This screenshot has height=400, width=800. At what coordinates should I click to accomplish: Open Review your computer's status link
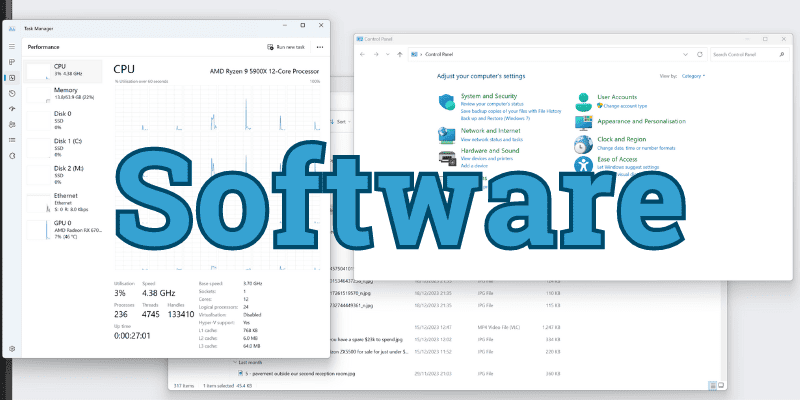492,104
